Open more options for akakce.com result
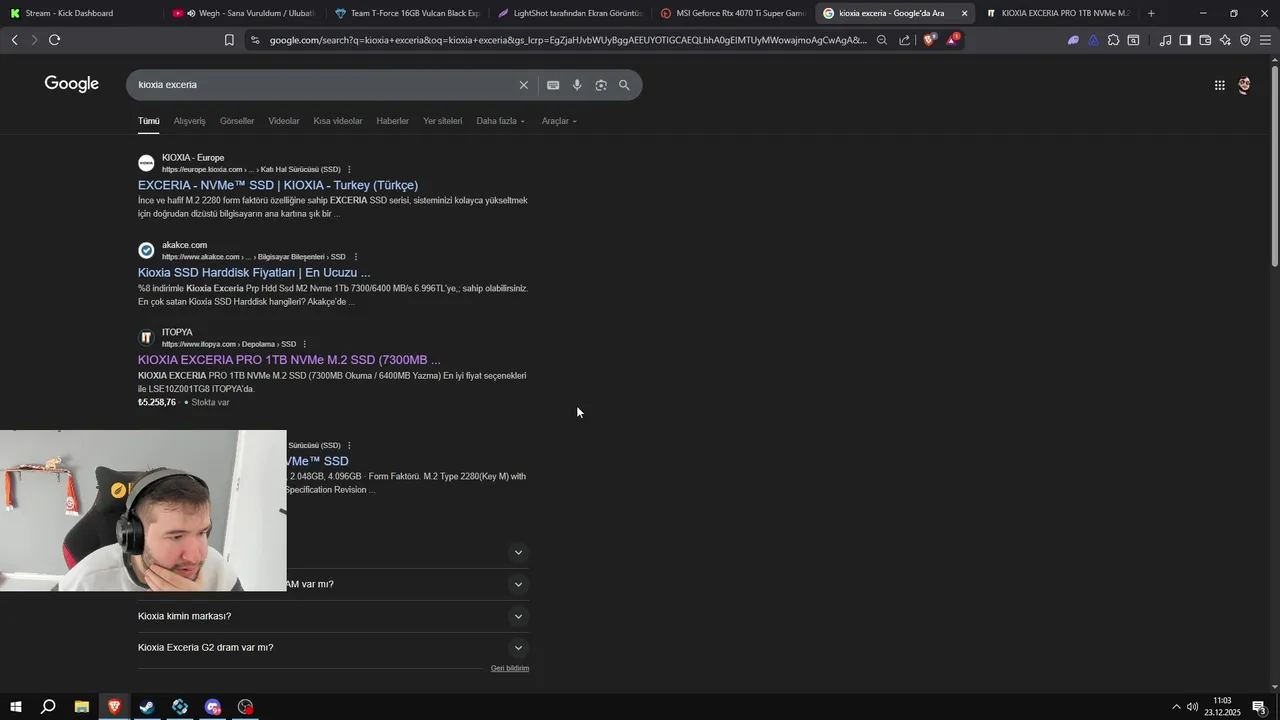This screenshot has height=720, width=1280. (355, 257)
